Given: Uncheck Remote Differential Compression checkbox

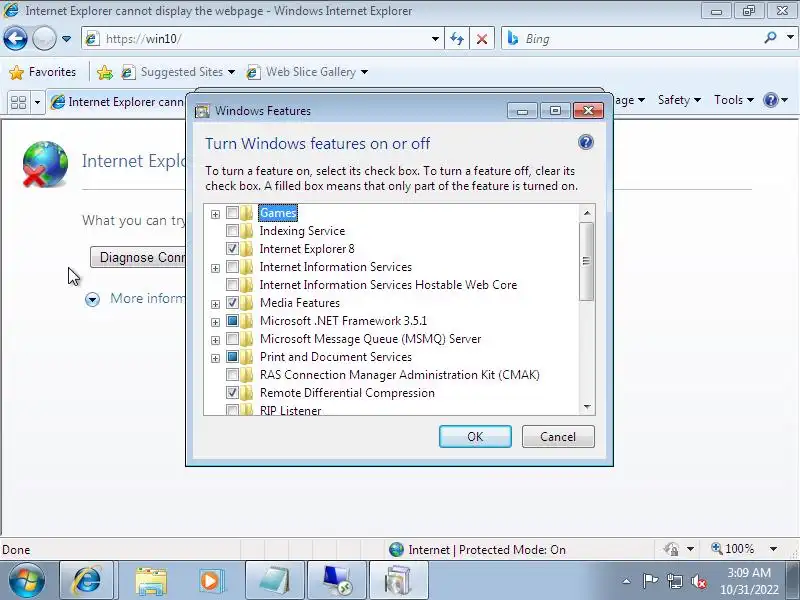Looking at the screenshot, I should (x=232, y=393).
